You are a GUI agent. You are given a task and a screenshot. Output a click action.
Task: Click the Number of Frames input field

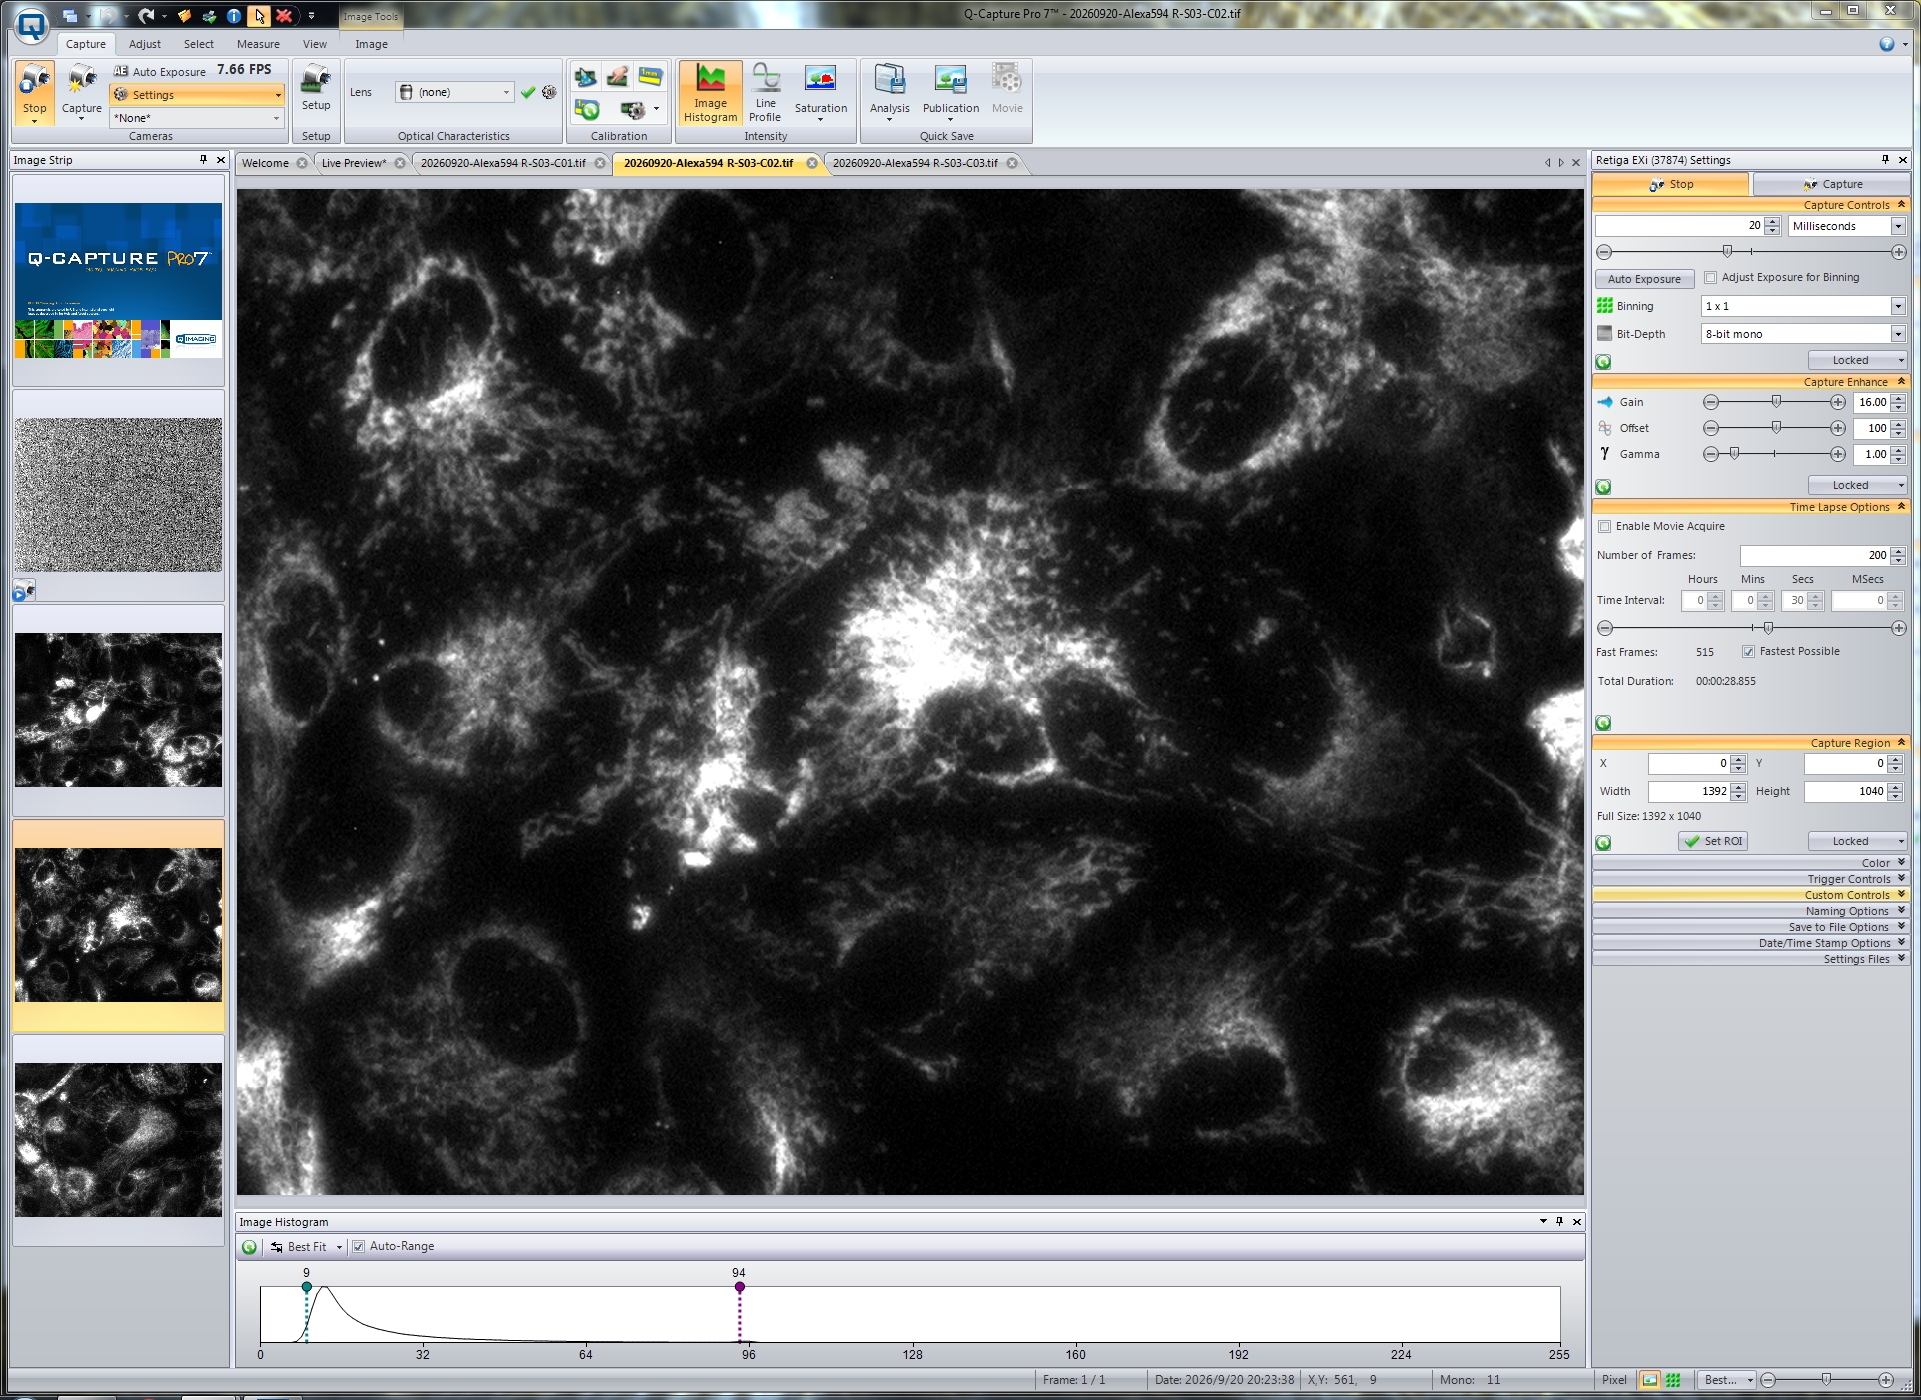pyautogui.click(x=1815, y=556)
